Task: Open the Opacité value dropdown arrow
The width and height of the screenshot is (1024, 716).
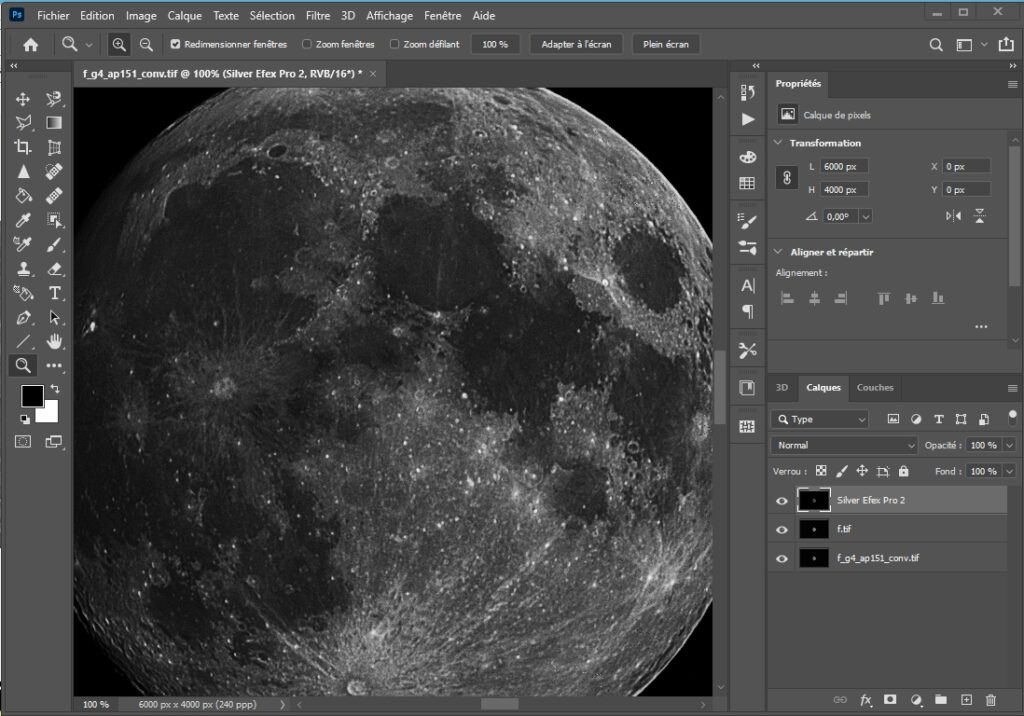Action: pos(1009,445)
